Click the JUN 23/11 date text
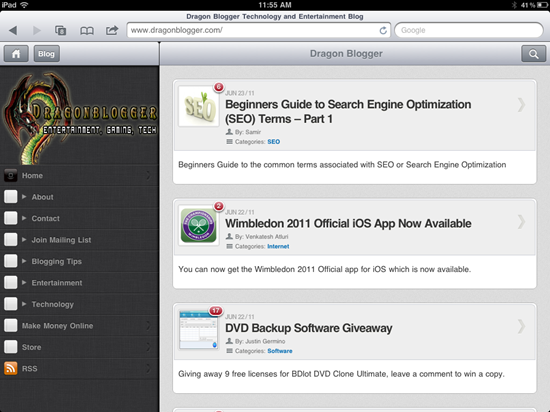550x412 pixels. pos(240,93)
